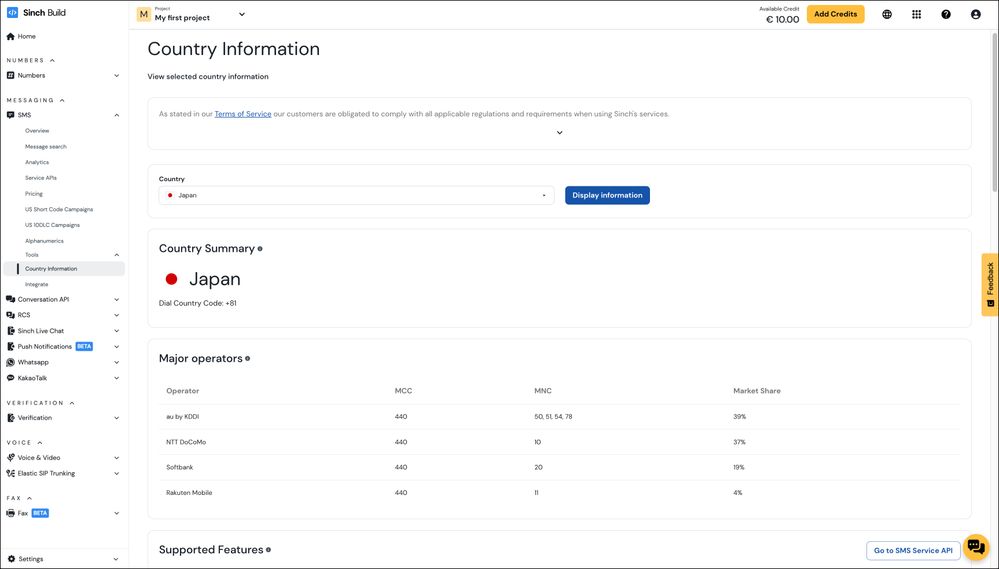The image size is (999, 569).
Task: Click the Market Share column header
Action: (757, 391)
